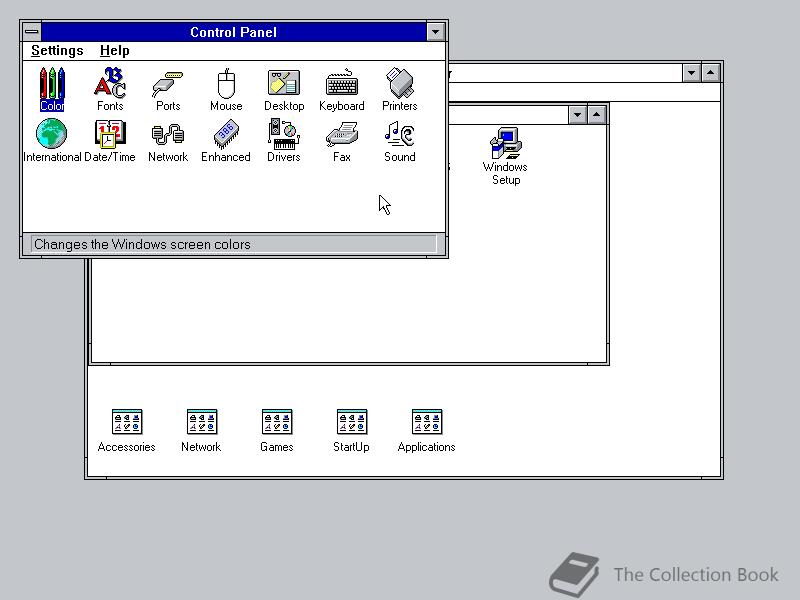Select the Accessories program group icon

[127, 431]
